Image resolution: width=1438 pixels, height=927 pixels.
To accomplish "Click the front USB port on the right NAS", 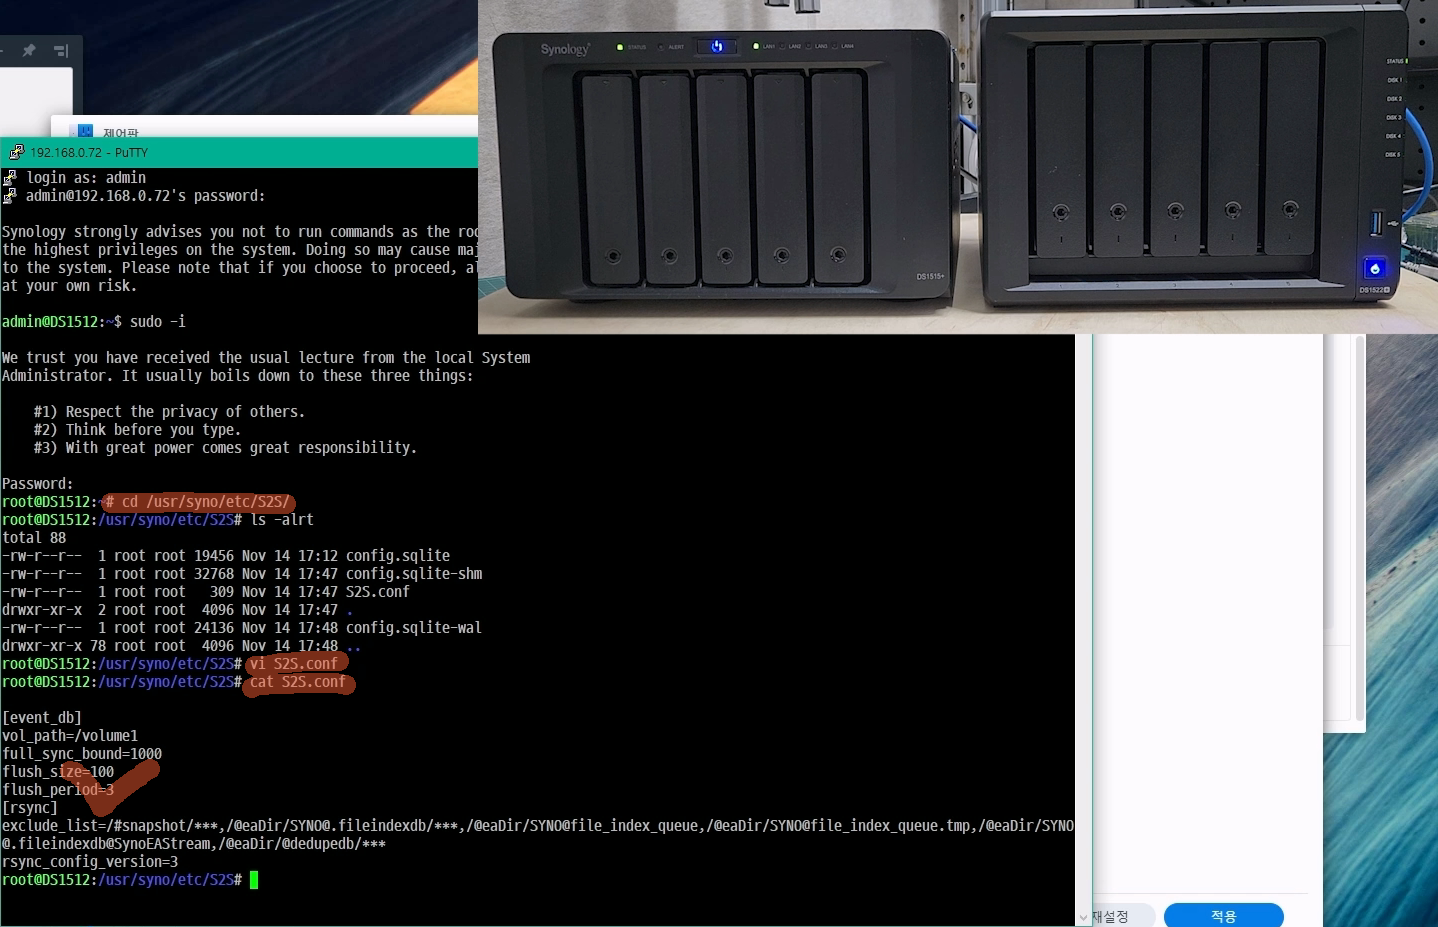I will 1376,223.
